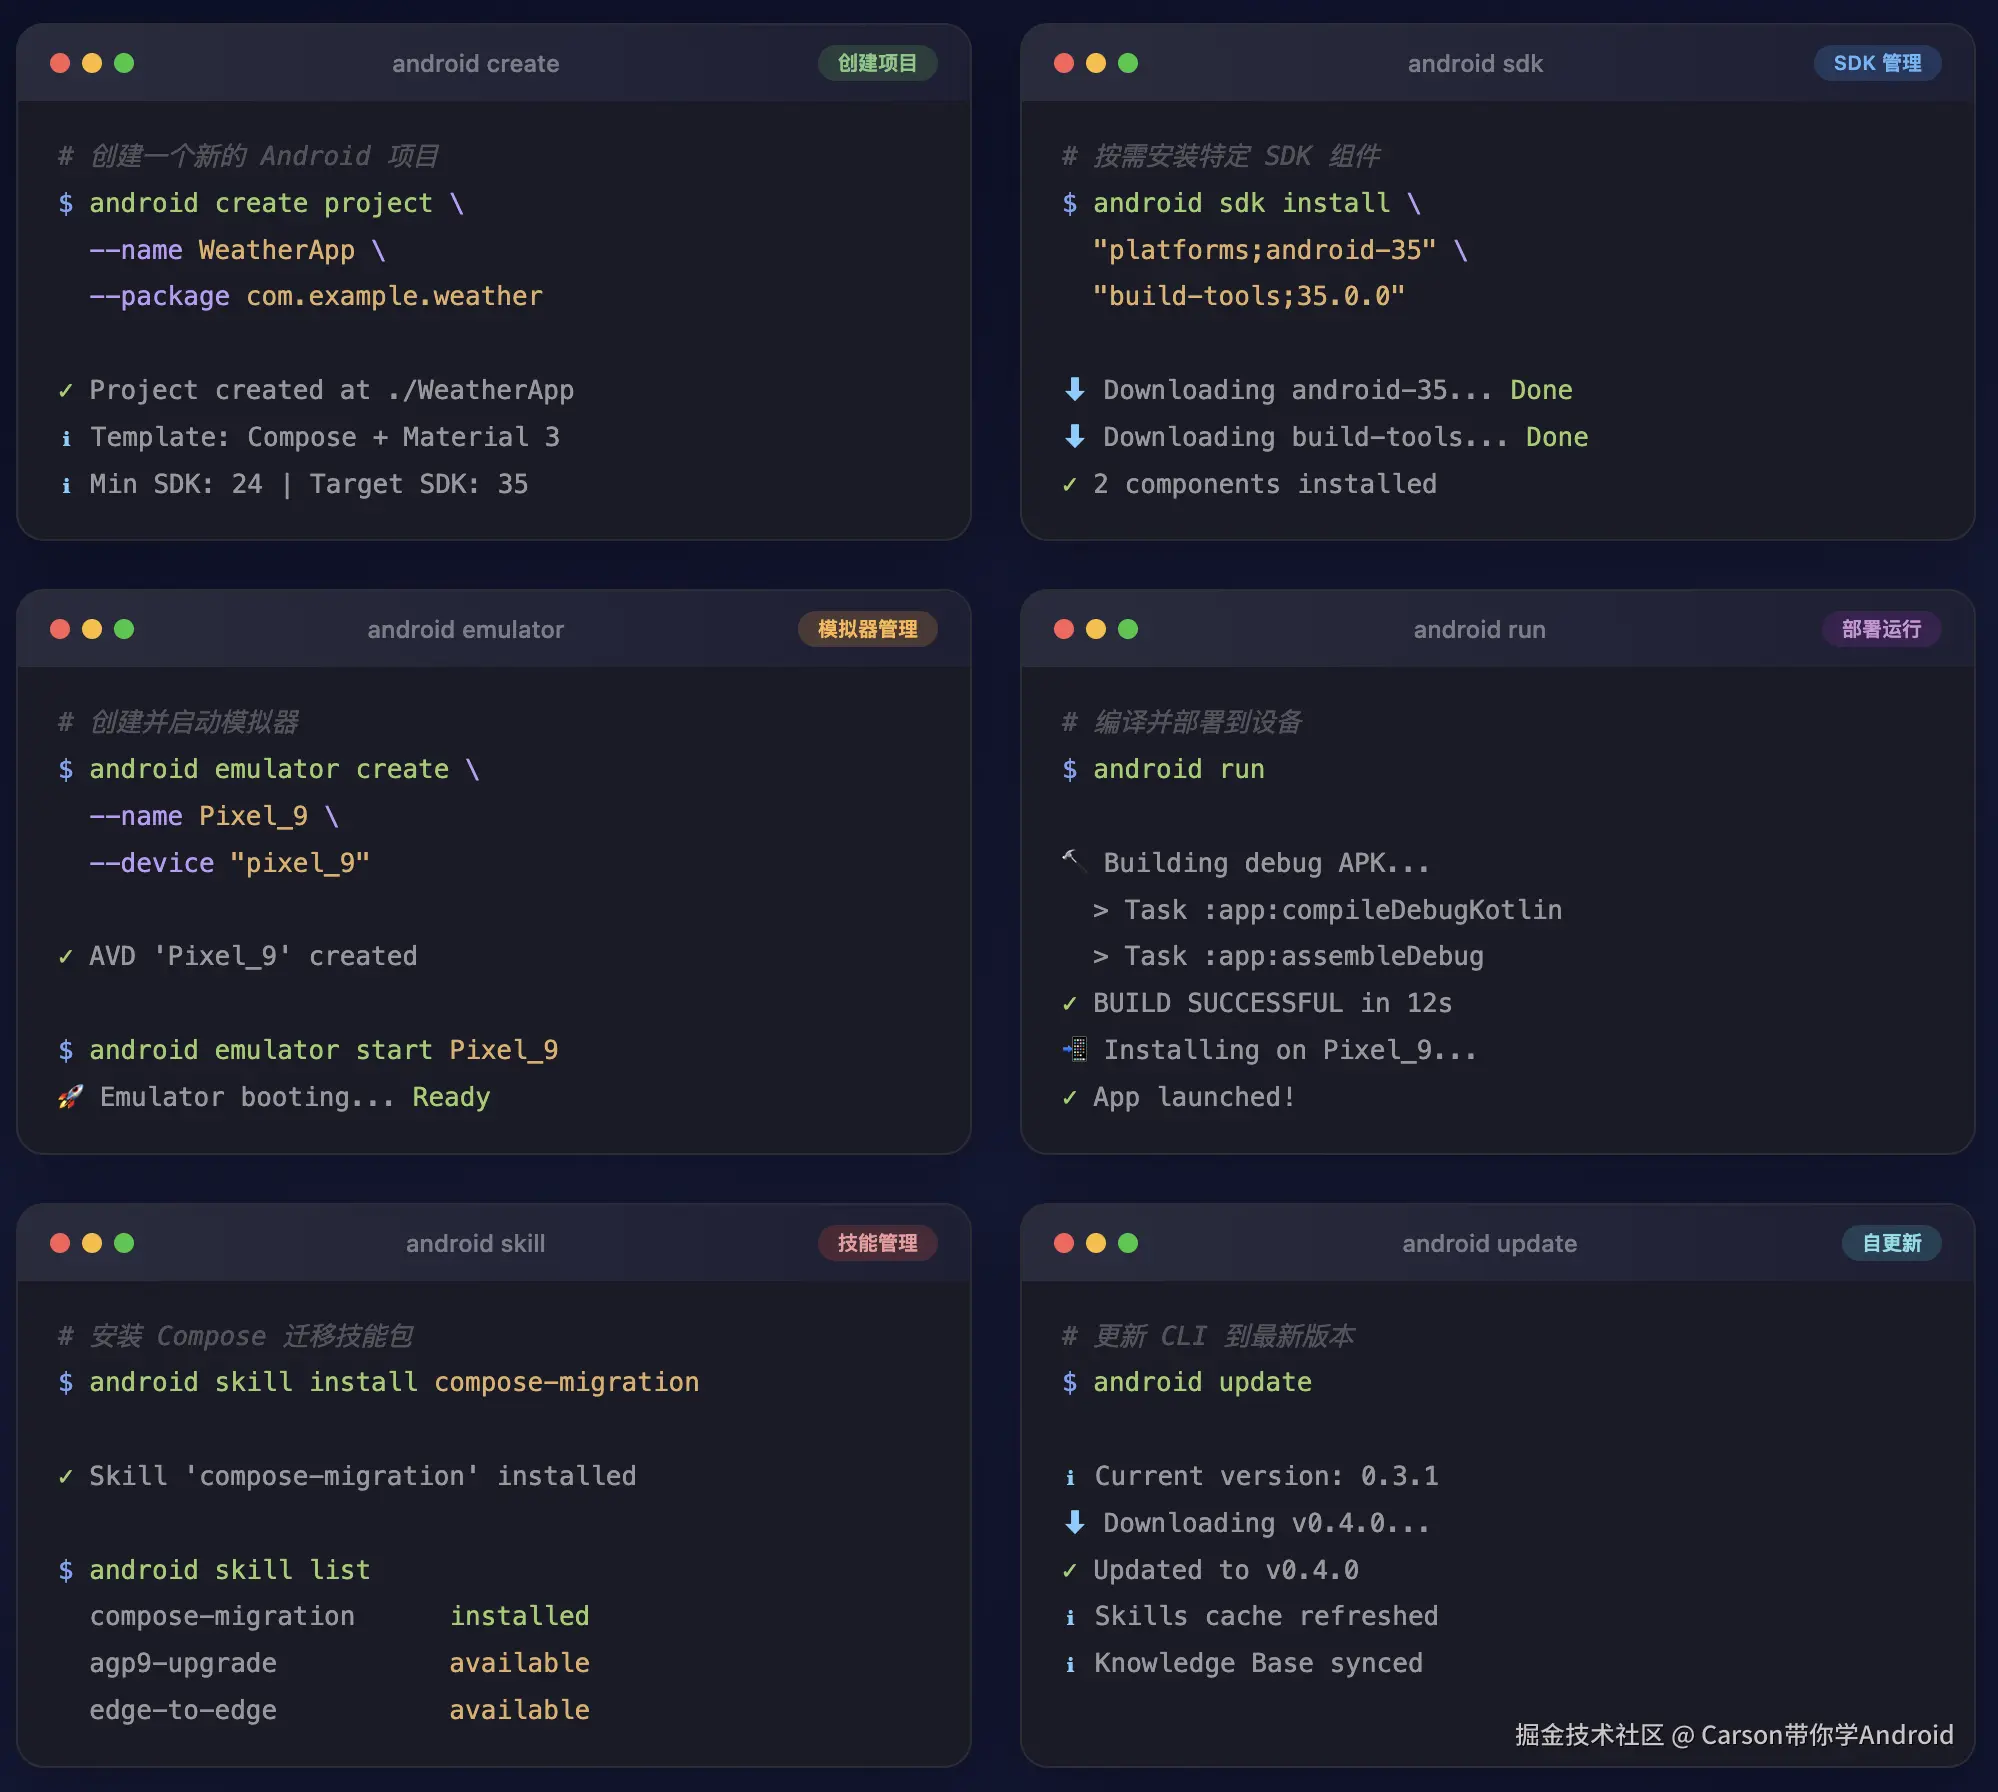Select the 部署运行 purple badge
Viewport: 1998px width, 1792px height.
1881,629
